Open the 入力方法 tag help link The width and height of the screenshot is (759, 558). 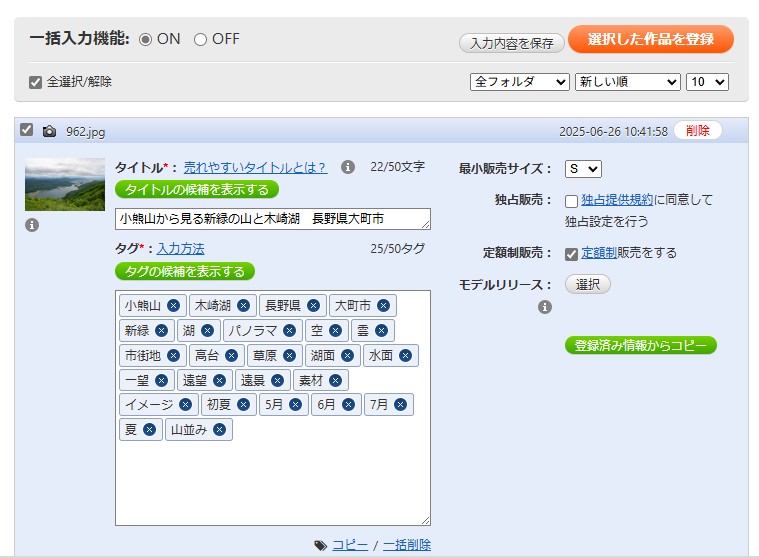coord(181,249)
